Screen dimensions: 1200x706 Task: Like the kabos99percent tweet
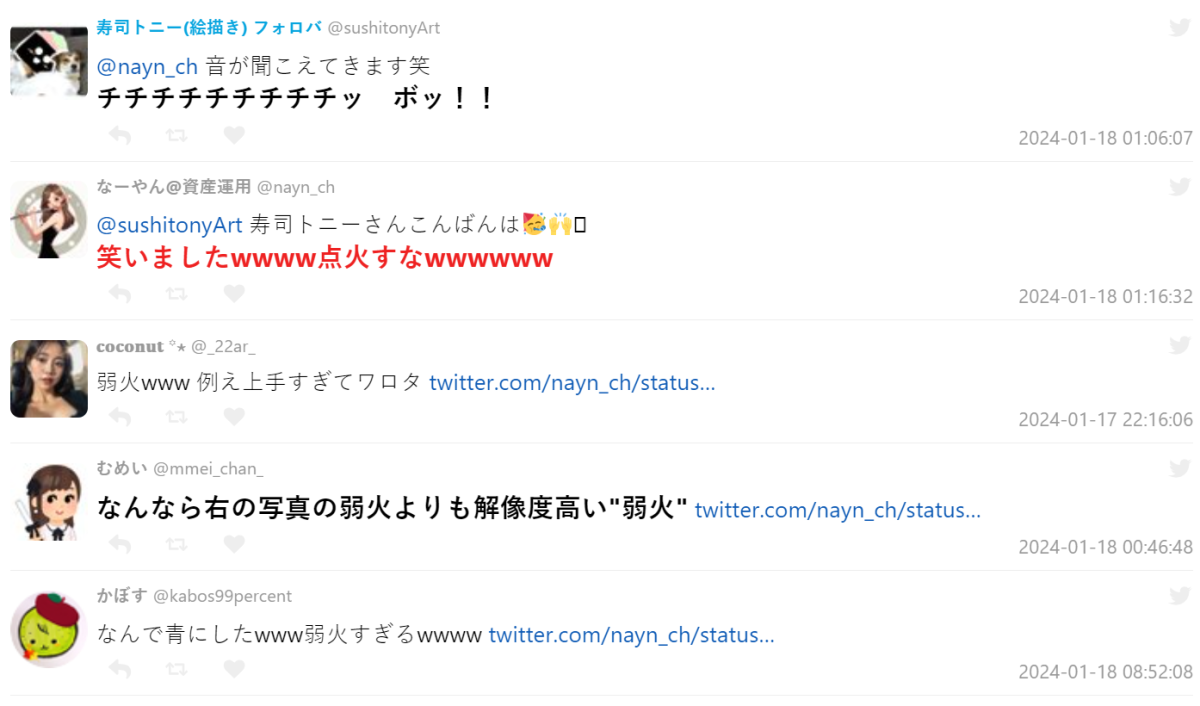pyautogui.click(x=233, y=669)
